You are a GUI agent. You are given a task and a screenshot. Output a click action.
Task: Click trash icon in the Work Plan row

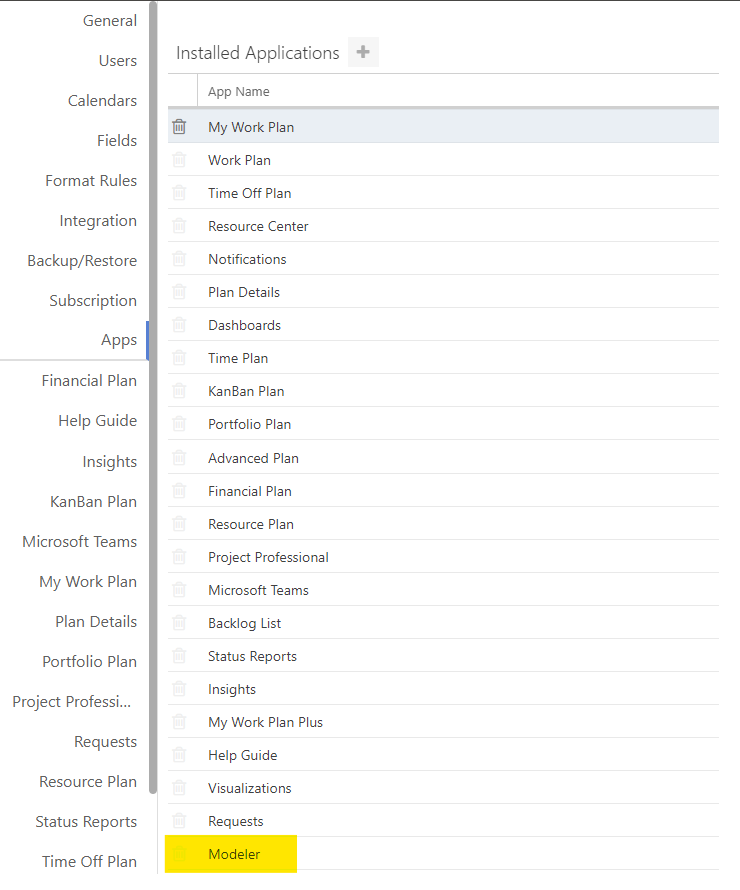coord(179,159)
